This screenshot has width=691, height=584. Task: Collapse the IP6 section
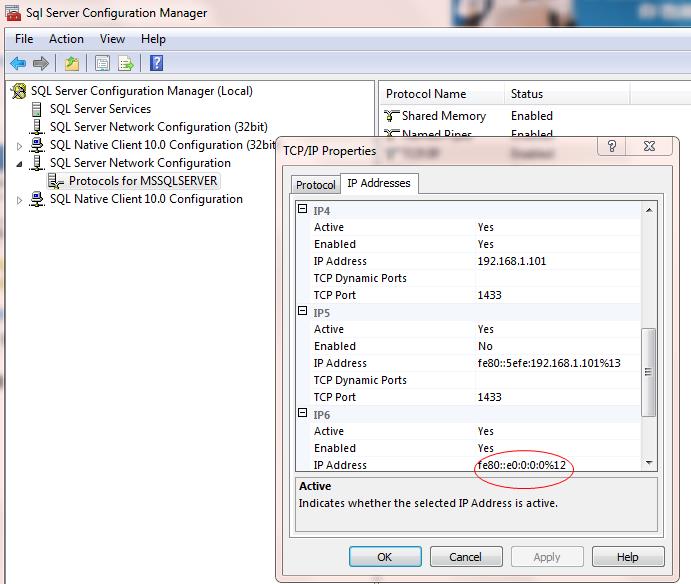(302, 413)
